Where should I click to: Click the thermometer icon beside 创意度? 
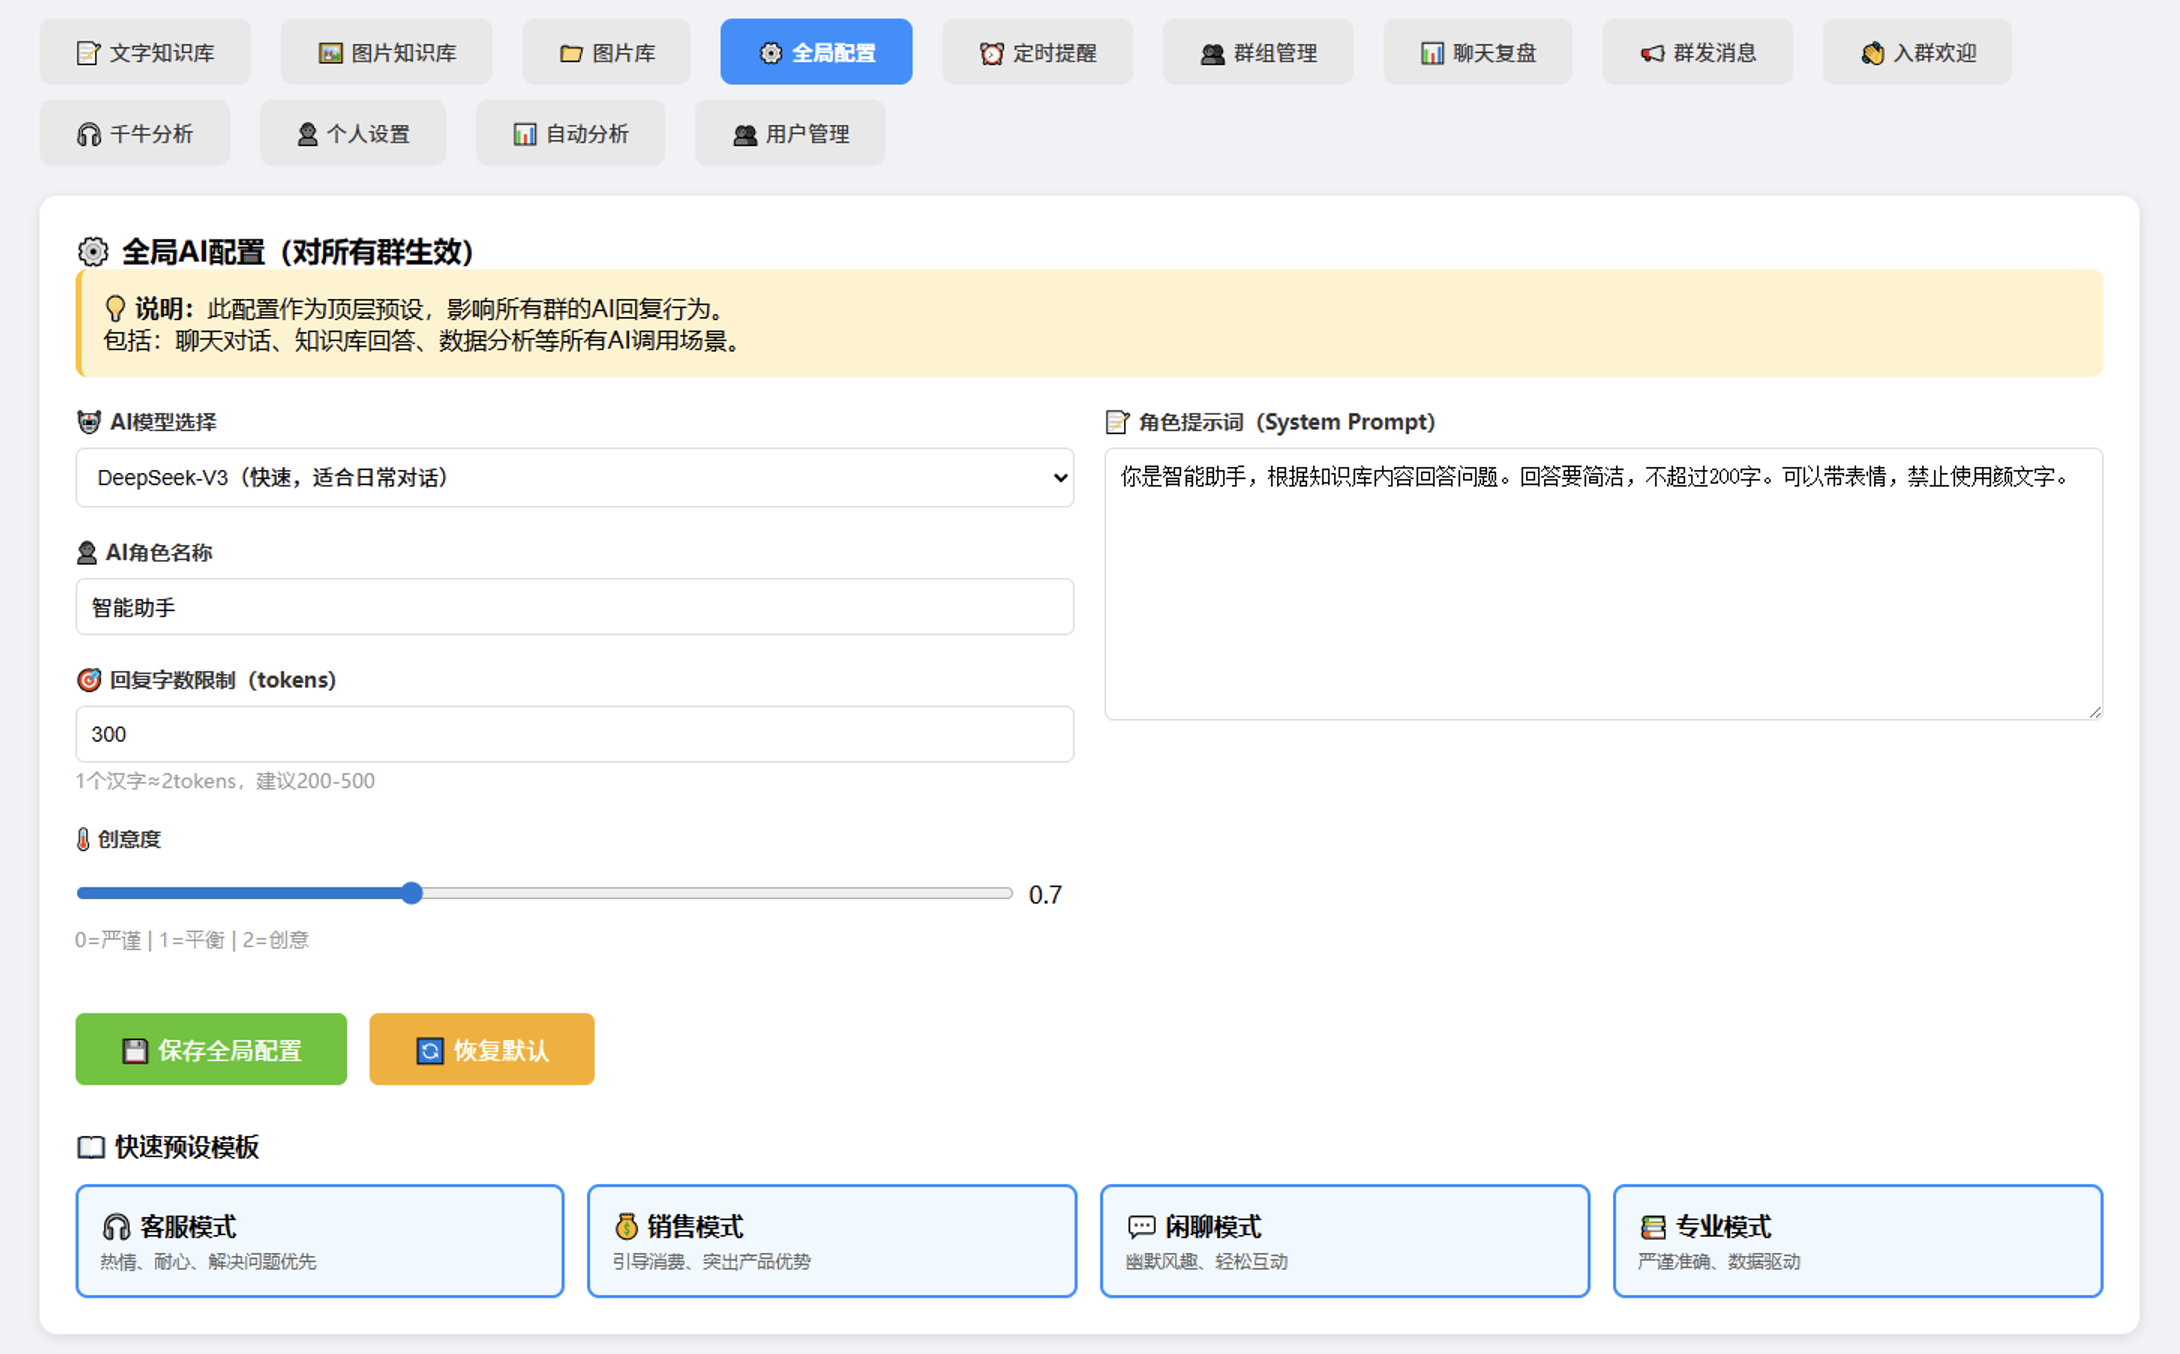pyautogui.click(x=83, y=839)
